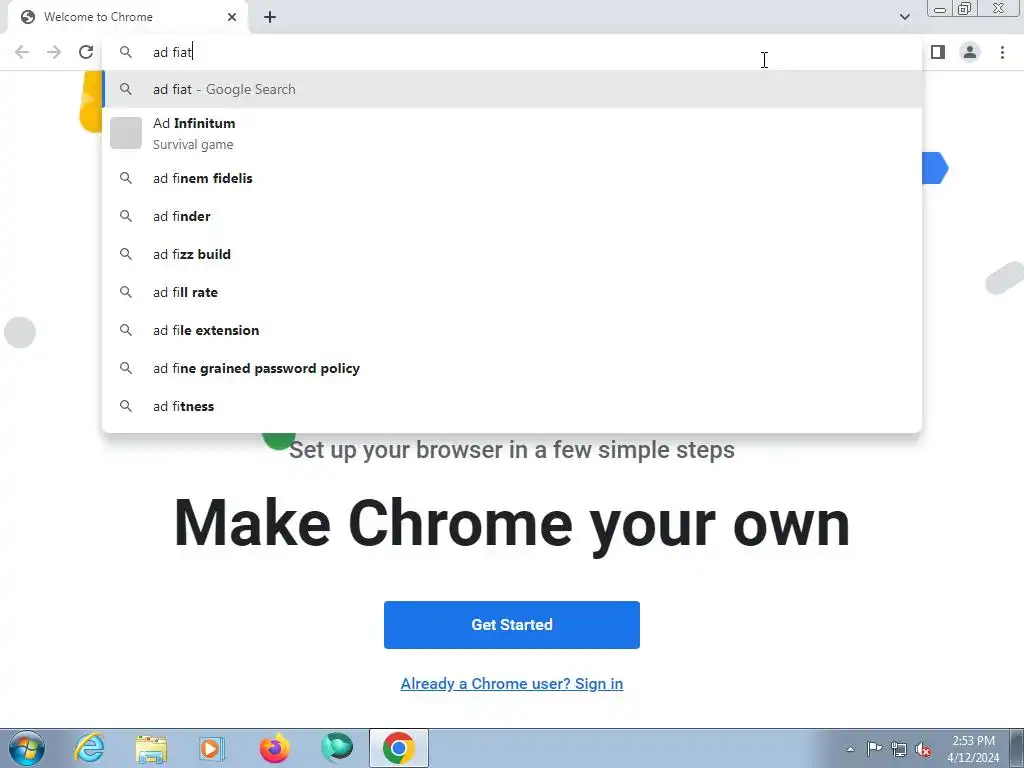Launch Firefox from the taskbar
This screenshot has height=768, width=1024.
pyautogui.click(x=274, y=748)
